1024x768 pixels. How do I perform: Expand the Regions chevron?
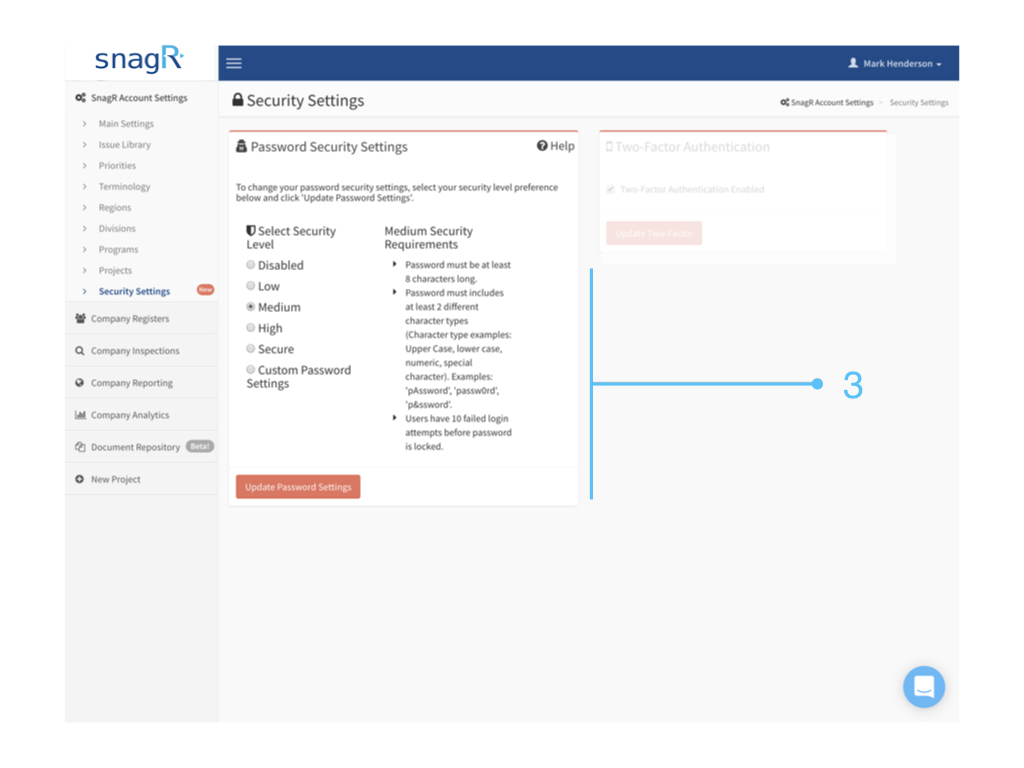coord(84,207)
